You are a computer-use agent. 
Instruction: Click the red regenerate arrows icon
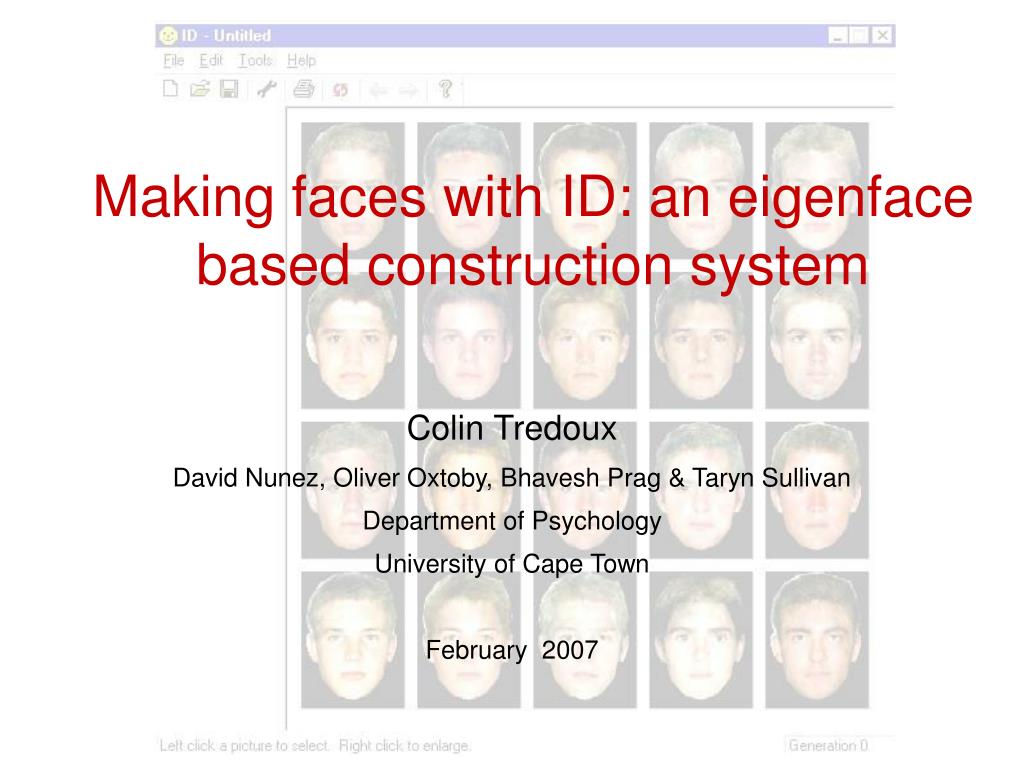[340, 89]
